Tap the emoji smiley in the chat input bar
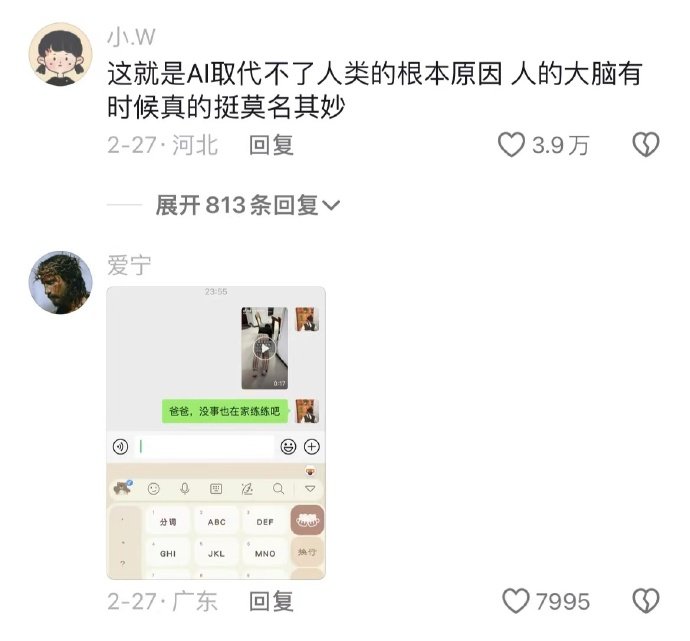The image size is (690, 641). [x=288, y=447]
